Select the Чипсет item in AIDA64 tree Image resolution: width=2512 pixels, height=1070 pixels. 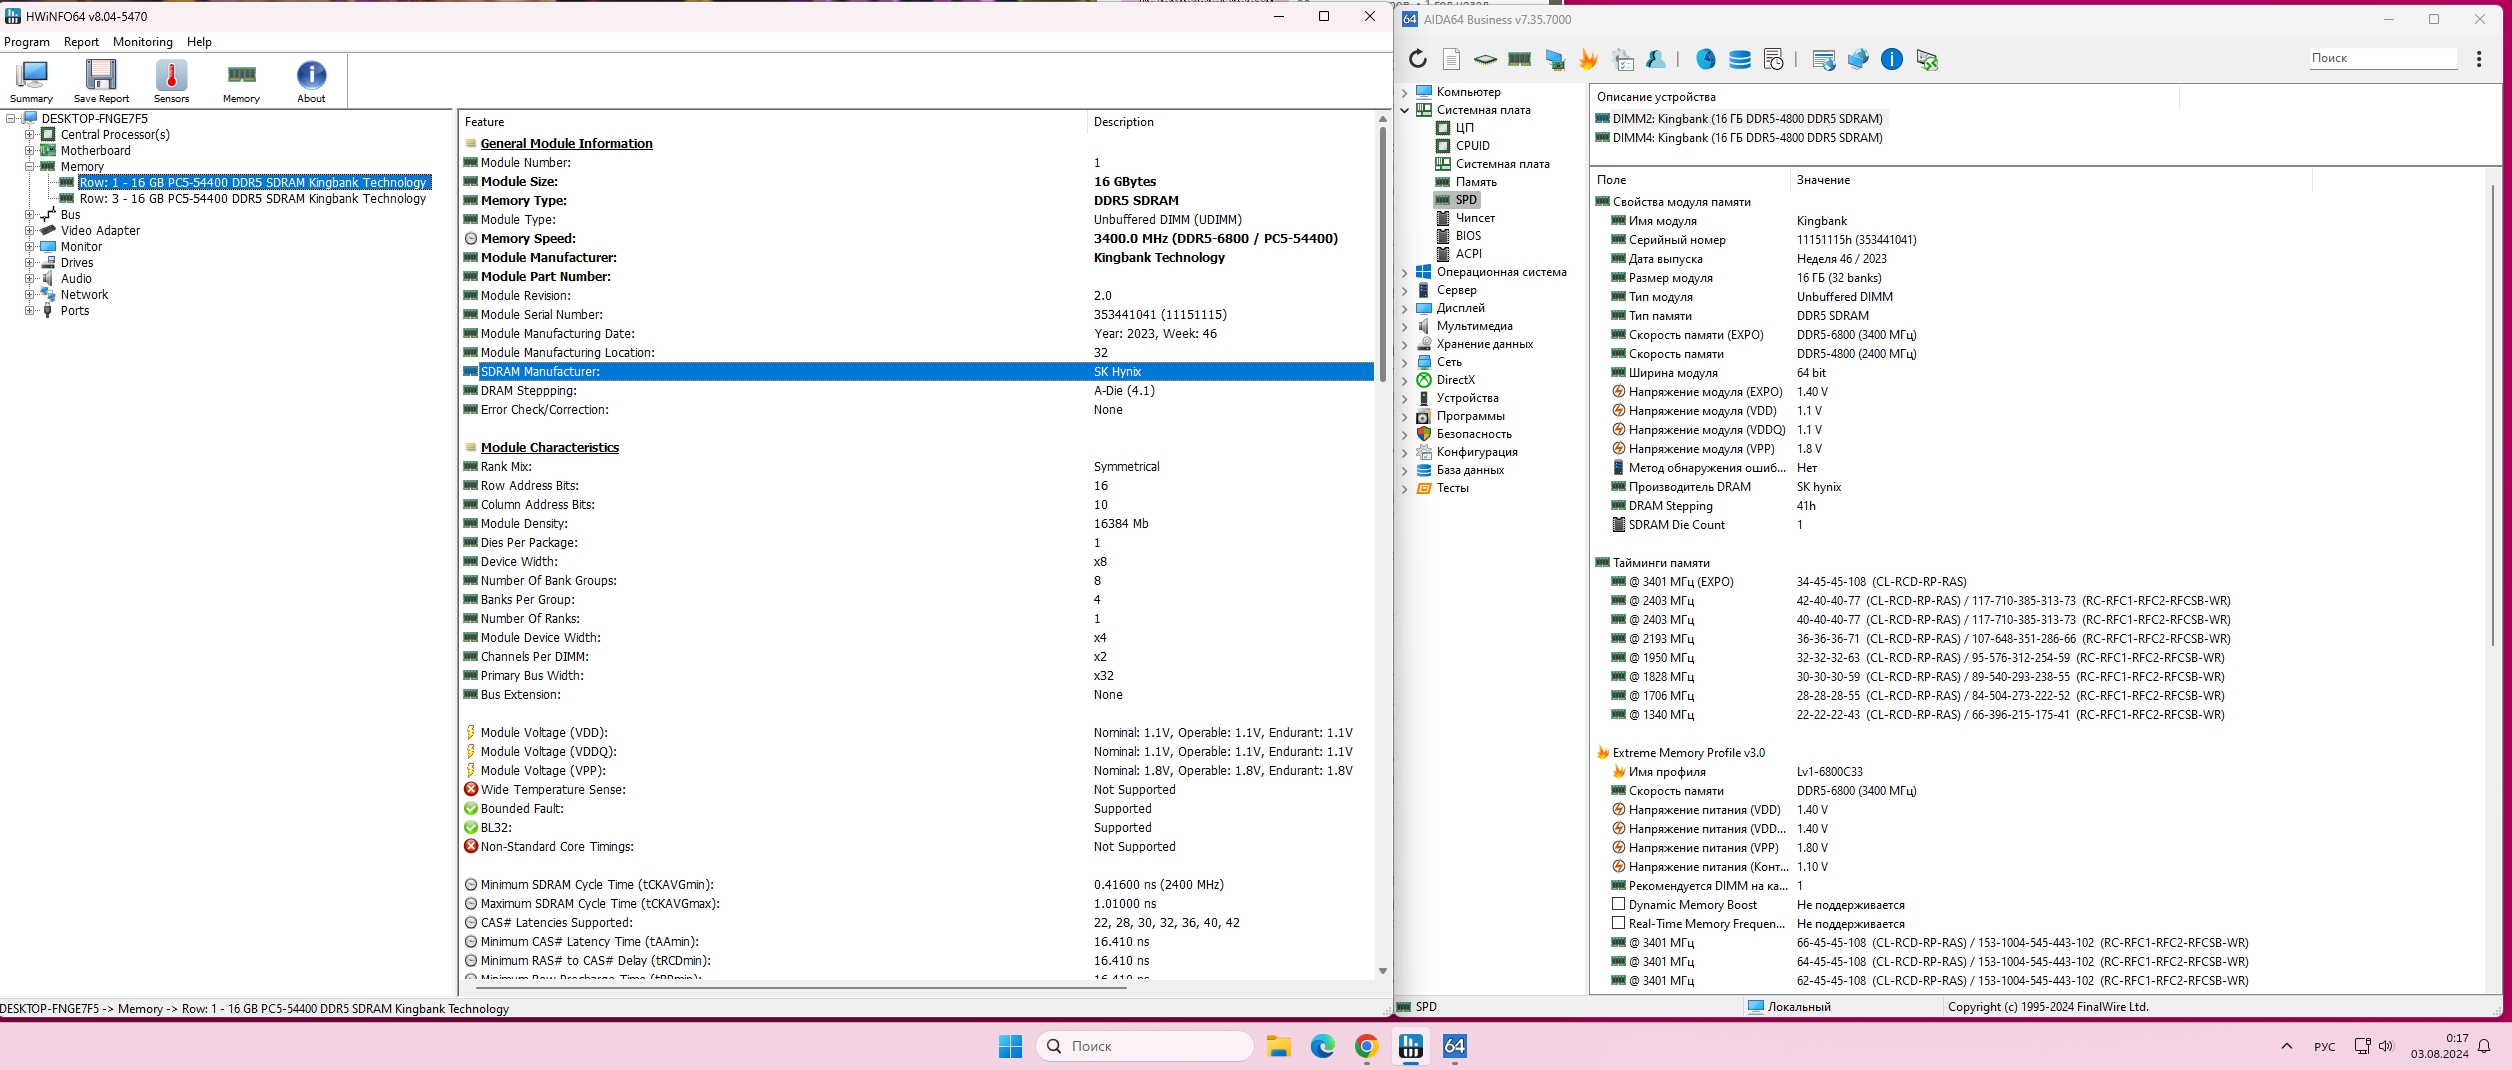[1475, 218]
